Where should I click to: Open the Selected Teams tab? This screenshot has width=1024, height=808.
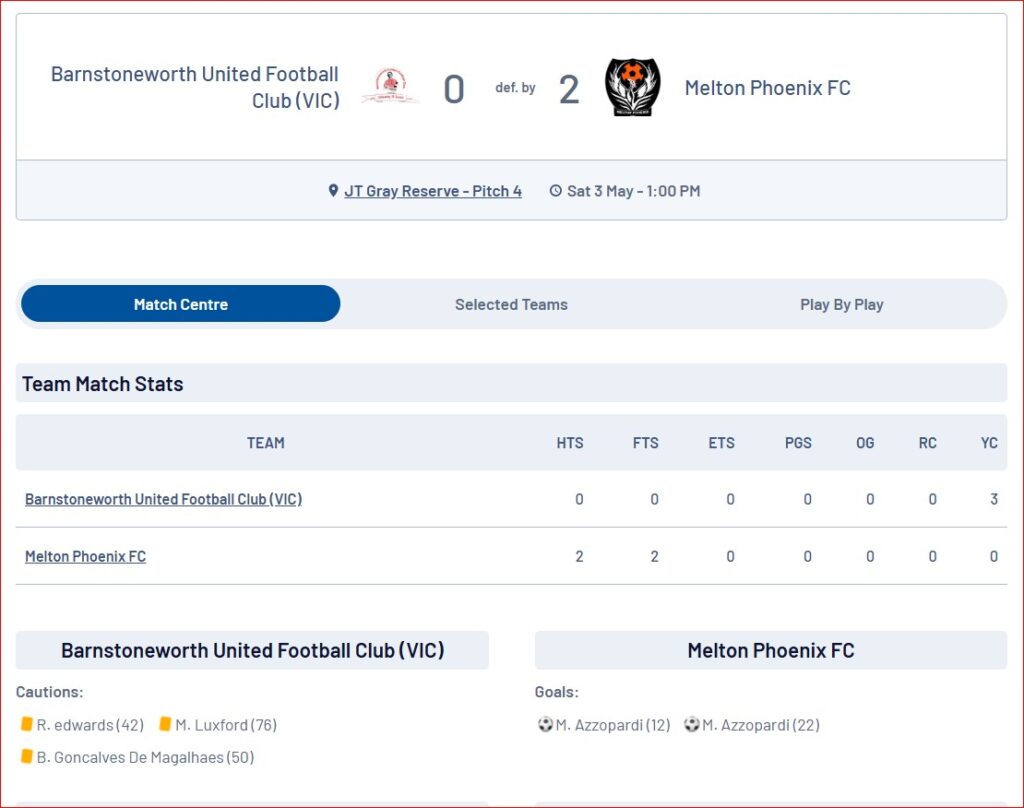(x=511, y=304)
